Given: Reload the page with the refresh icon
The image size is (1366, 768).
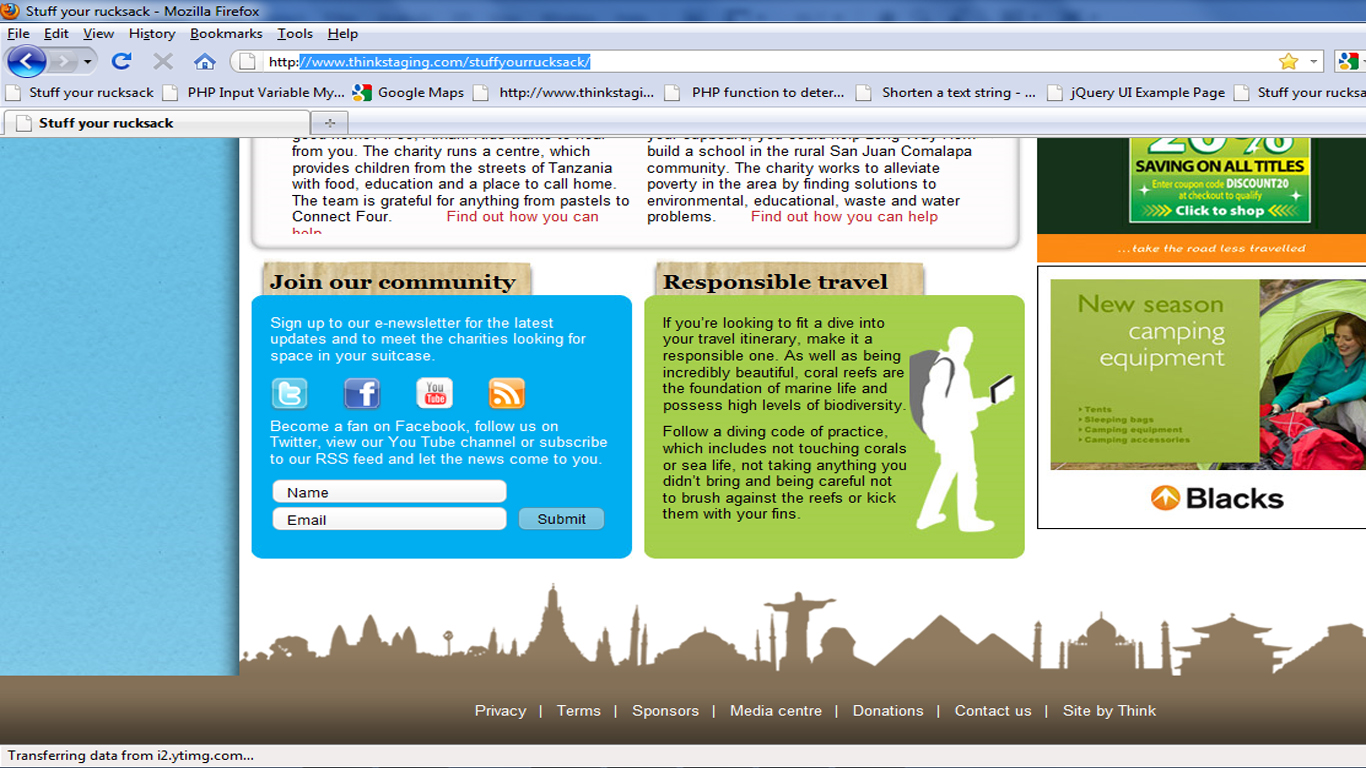Looking at the screenshot, I should [x=122, y=62].
